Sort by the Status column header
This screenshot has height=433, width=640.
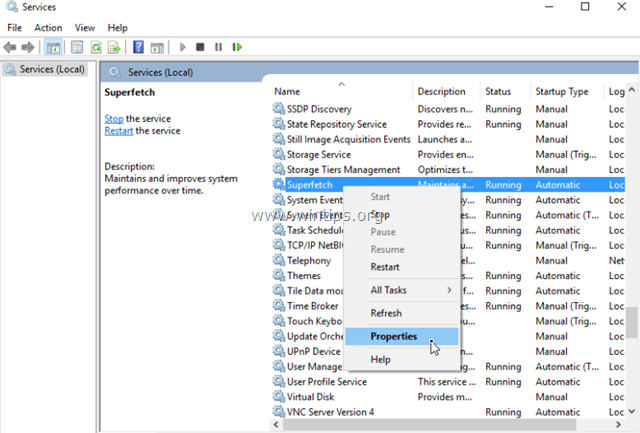505,91
